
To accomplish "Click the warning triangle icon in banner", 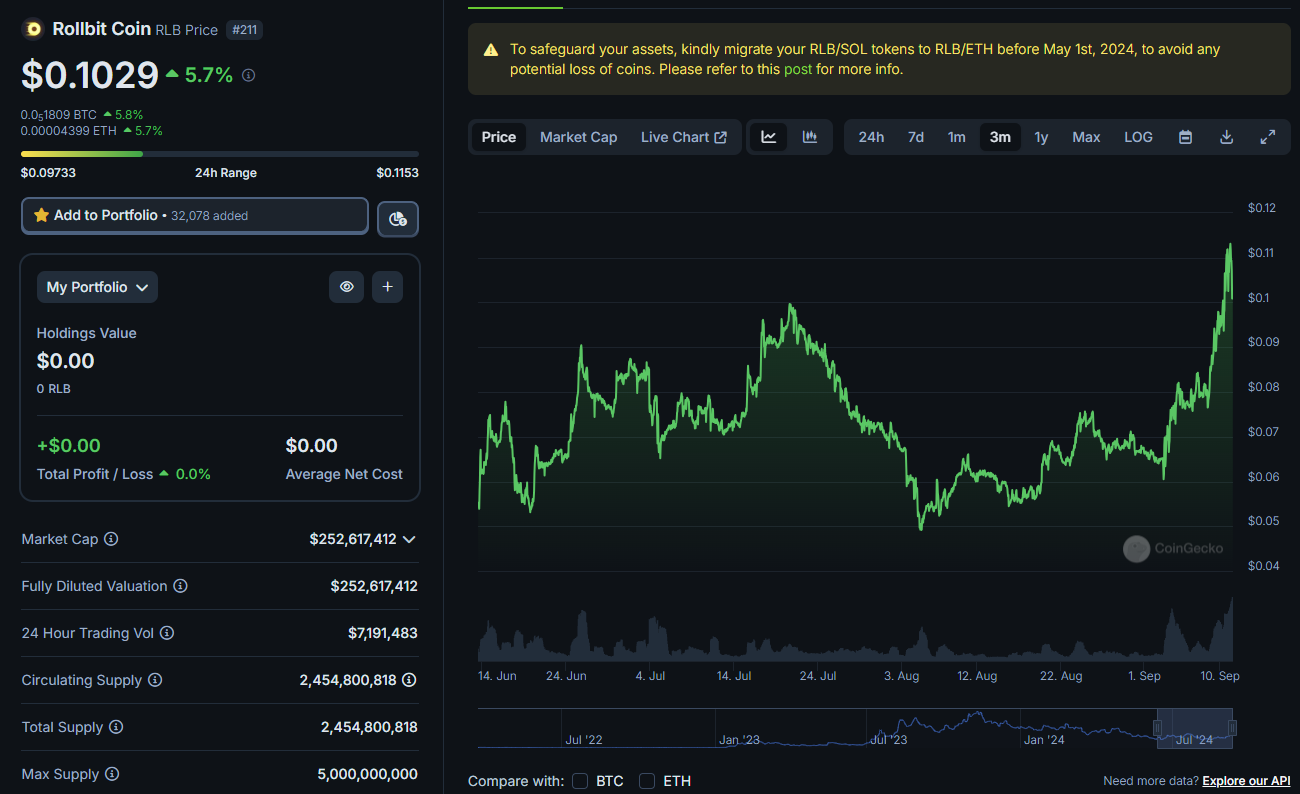I will click(x=491, y=50).
